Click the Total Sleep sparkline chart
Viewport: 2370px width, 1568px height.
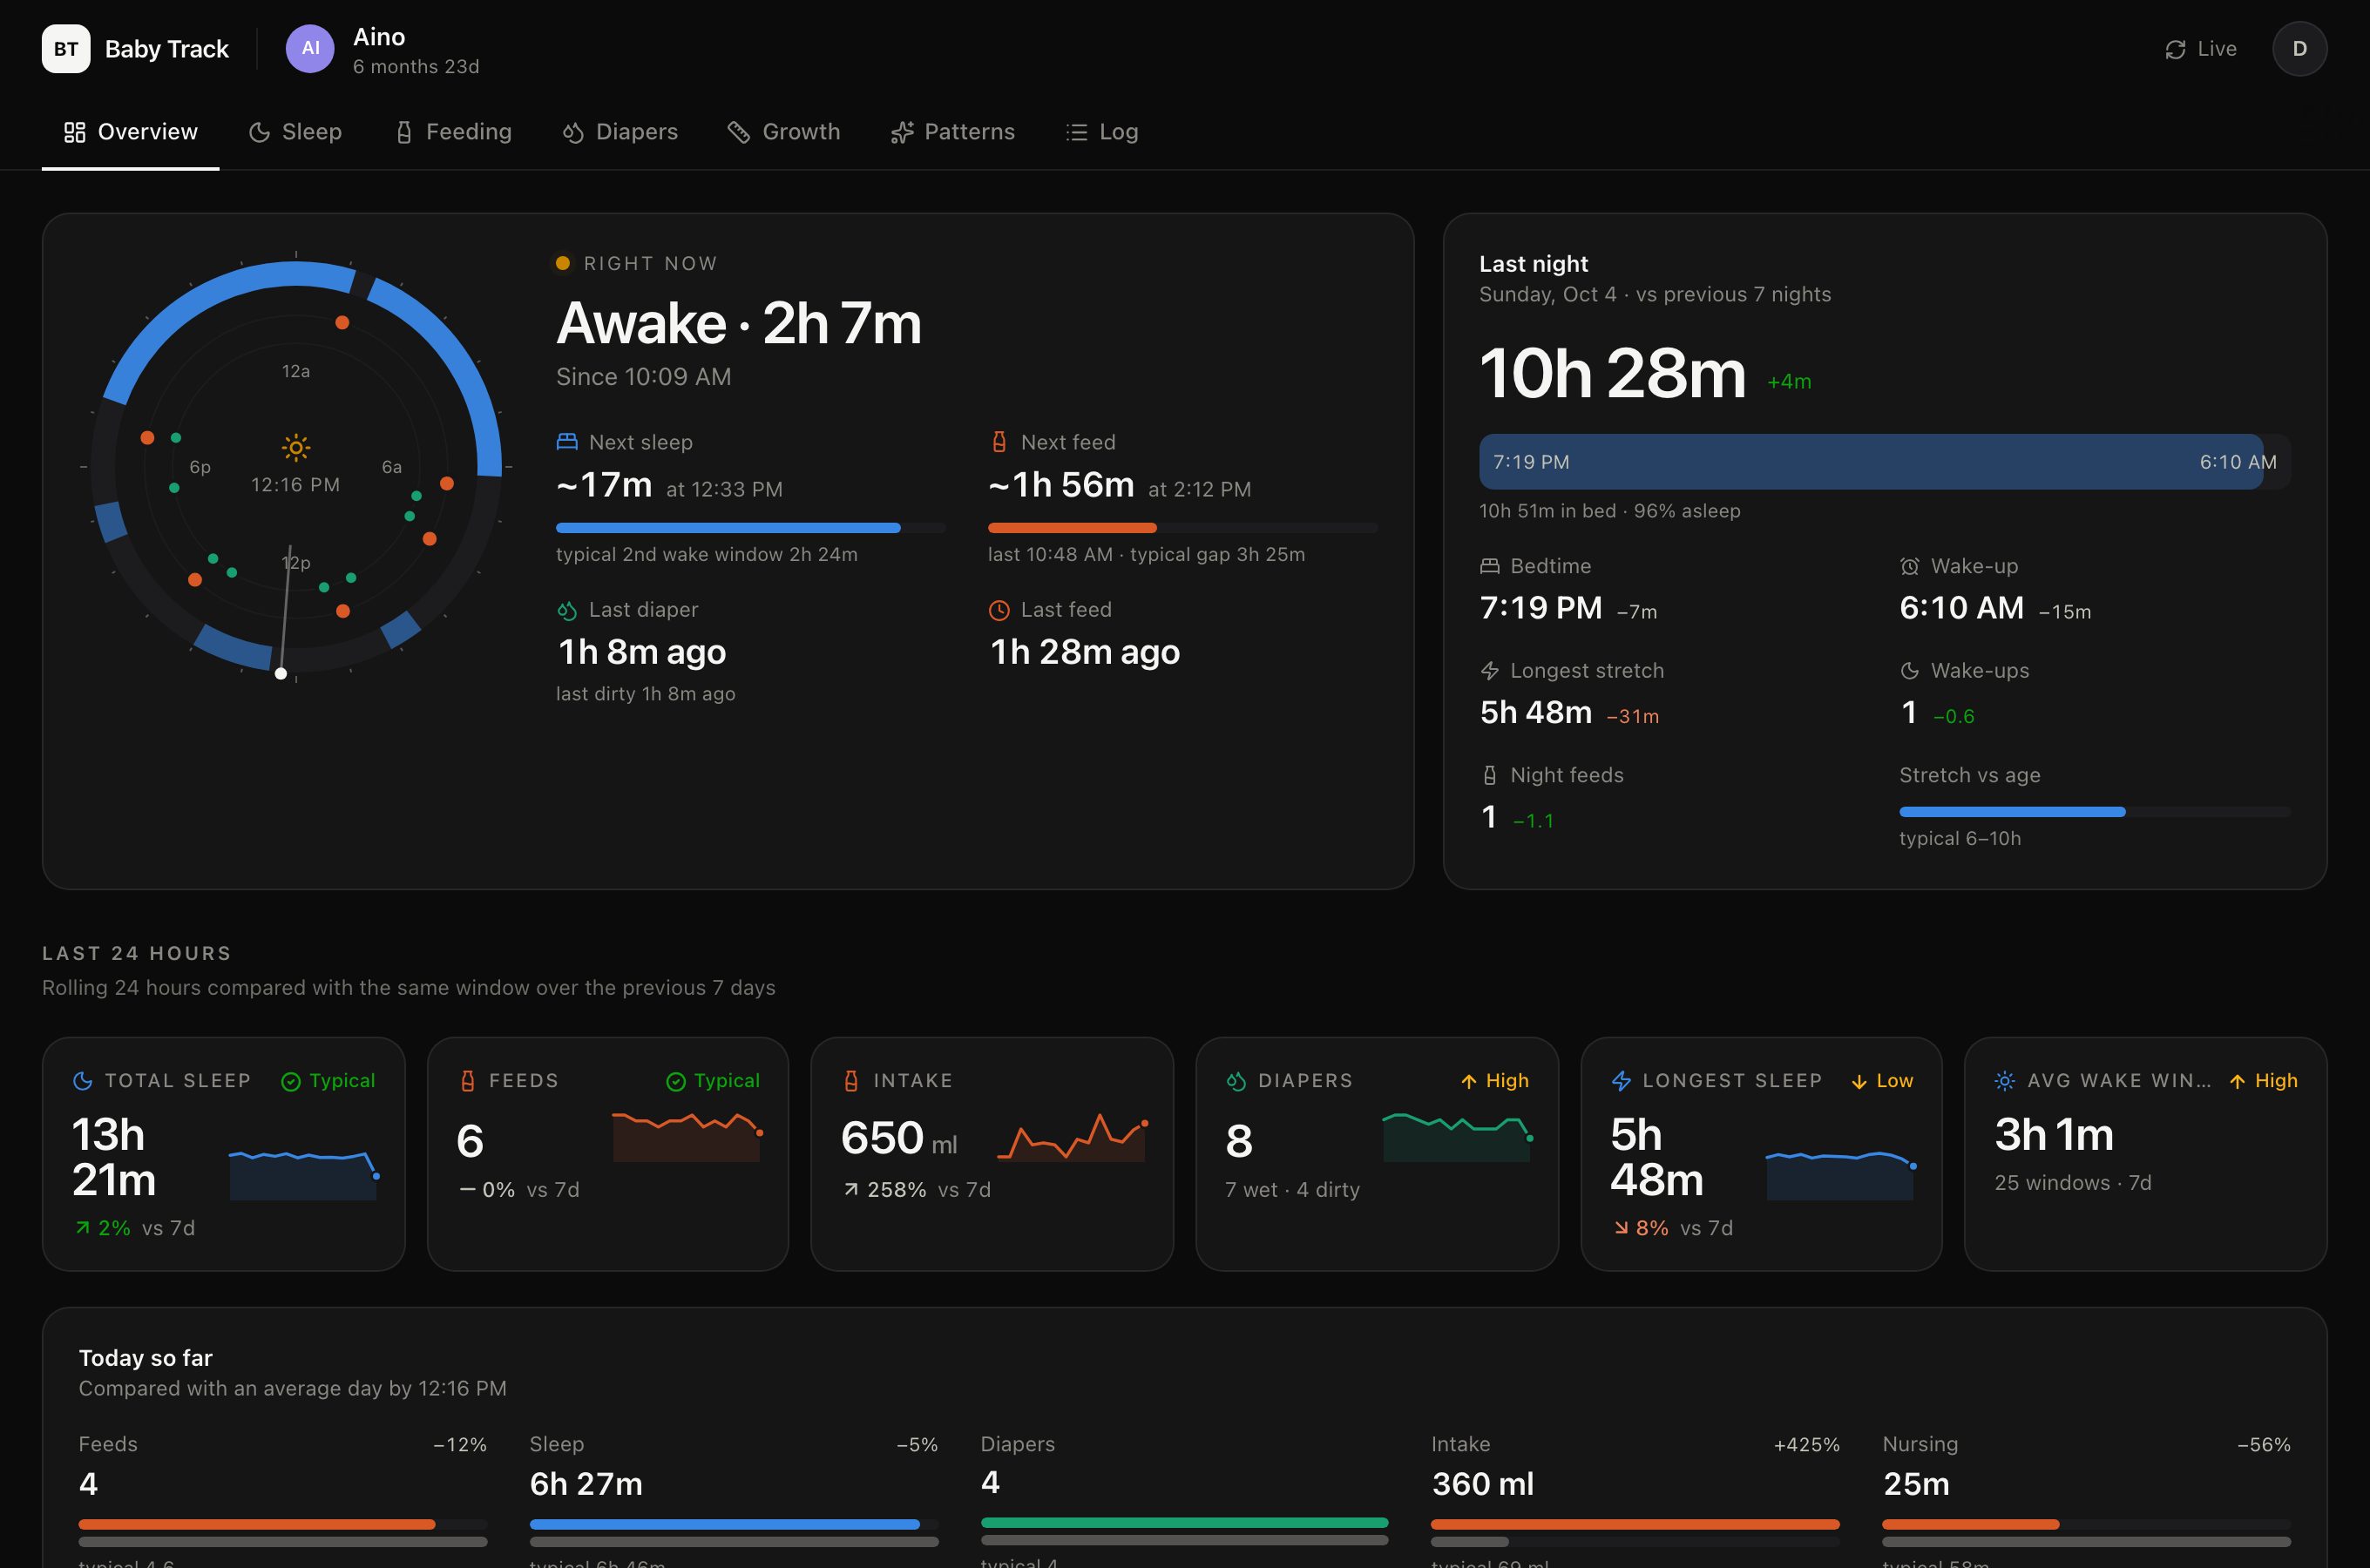coord(304,1174)
